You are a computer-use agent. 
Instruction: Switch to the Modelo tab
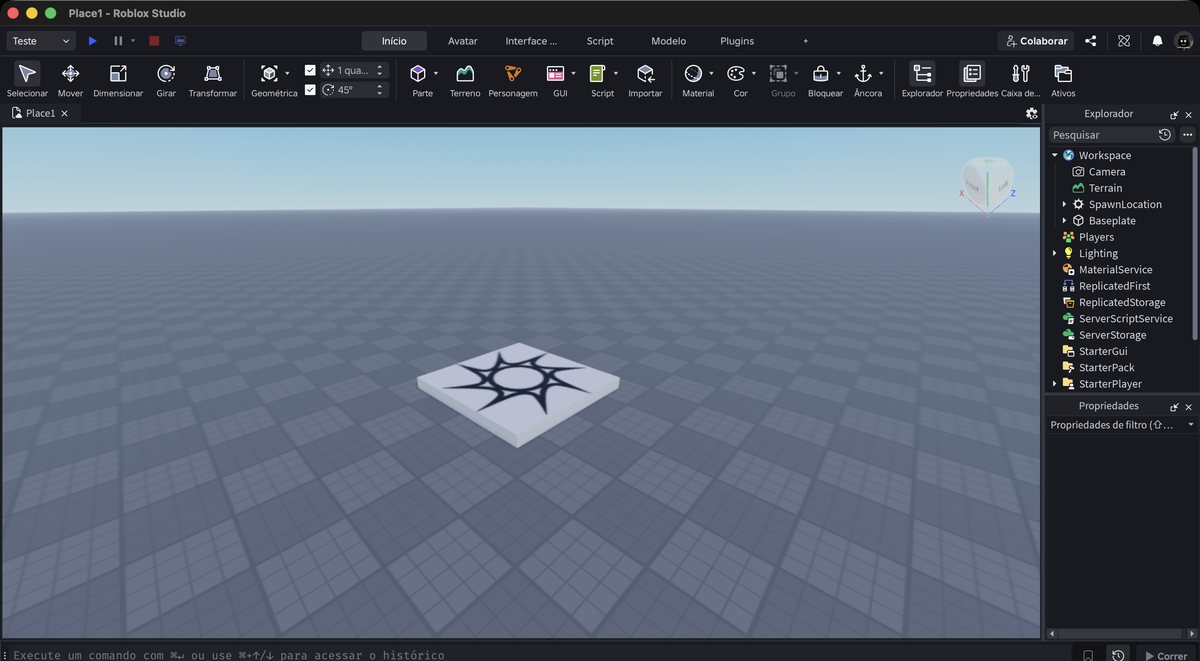pyautogui.click(x=668, y=41)
